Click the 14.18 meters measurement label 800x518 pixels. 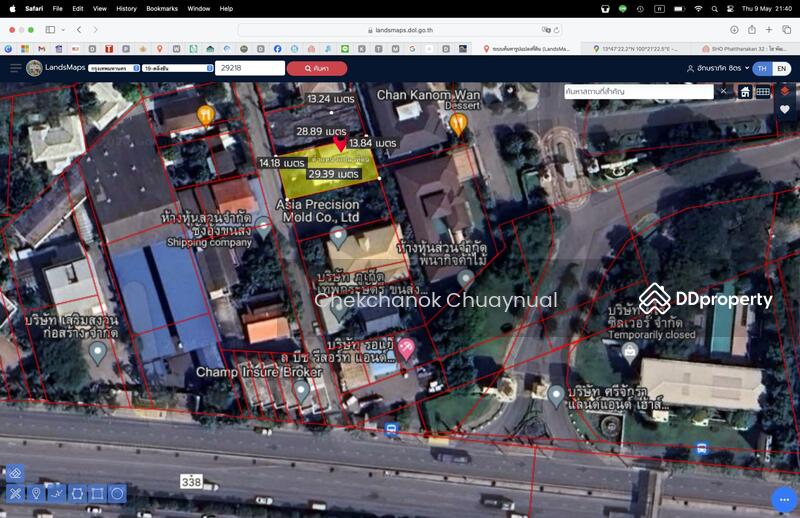point(282,163)
